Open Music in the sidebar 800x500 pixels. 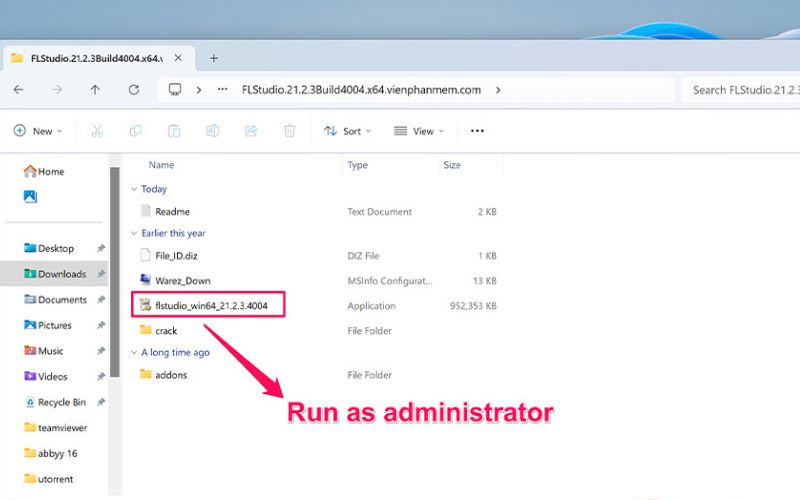click(44, 351)
